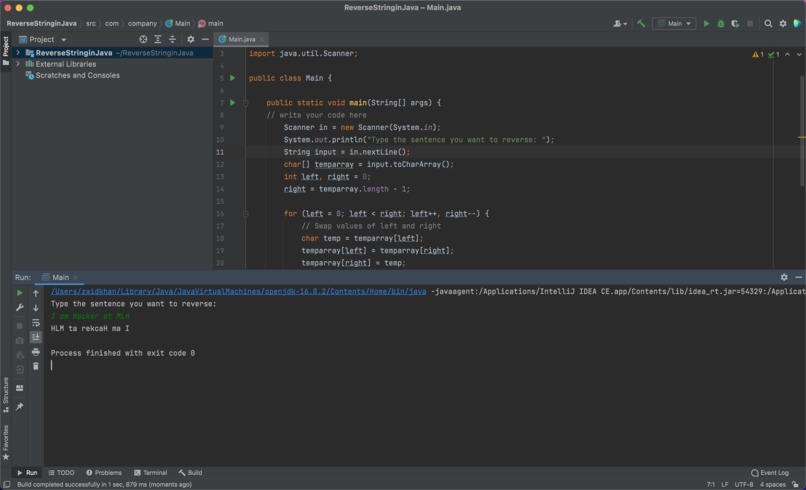
Task: Expand the ReverseStringinJava project node
Action: pos(18,52)
